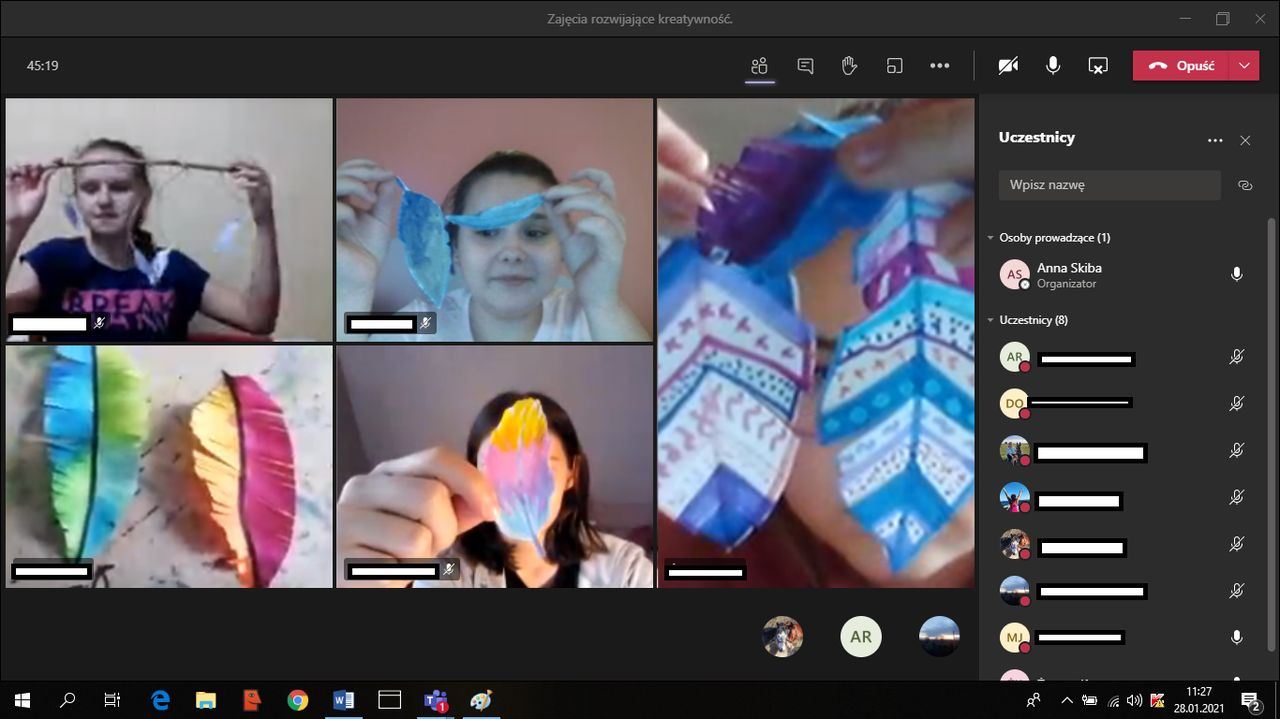Copy the meeting join link icon
The image size is (1280, 719).
(1245, 185)
